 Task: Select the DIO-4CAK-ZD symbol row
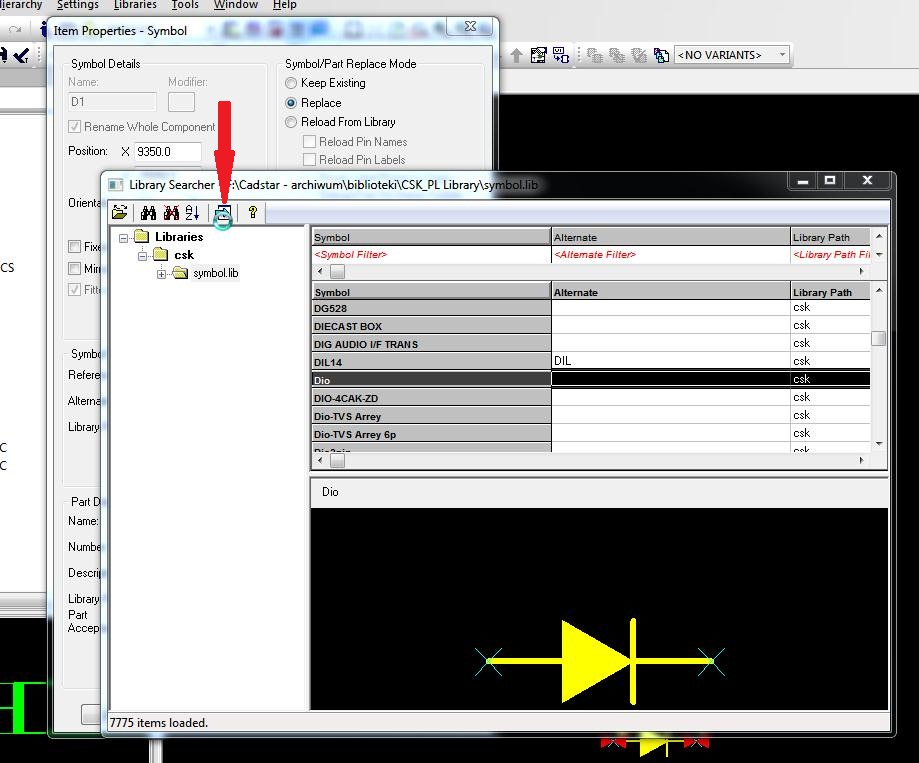[591, 398]
